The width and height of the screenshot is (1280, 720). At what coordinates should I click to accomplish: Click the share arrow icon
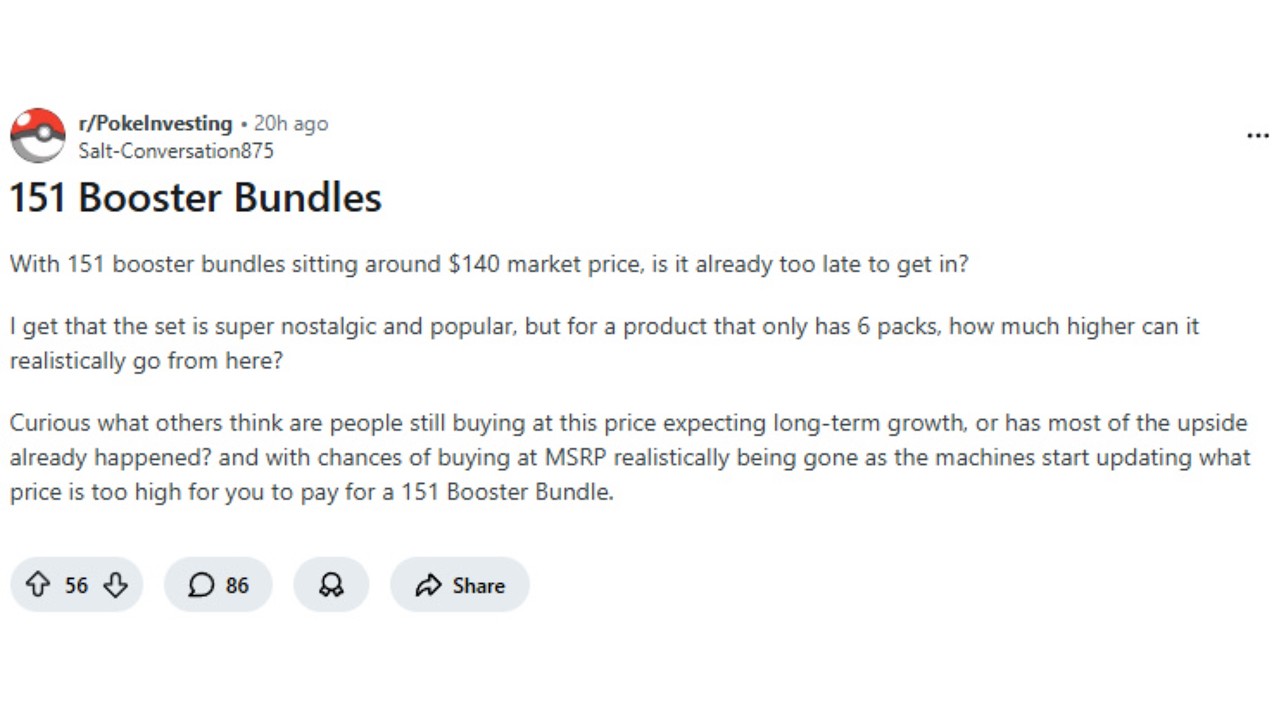tap(429, 585)
